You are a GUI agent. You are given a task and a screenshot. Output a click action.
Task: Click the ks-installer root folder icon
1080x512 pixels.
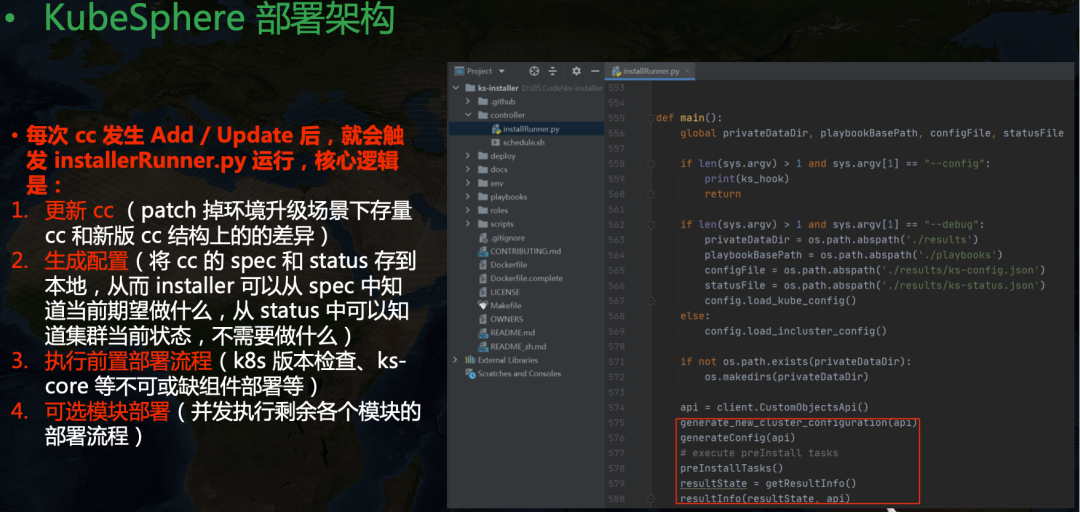[470, 88]
